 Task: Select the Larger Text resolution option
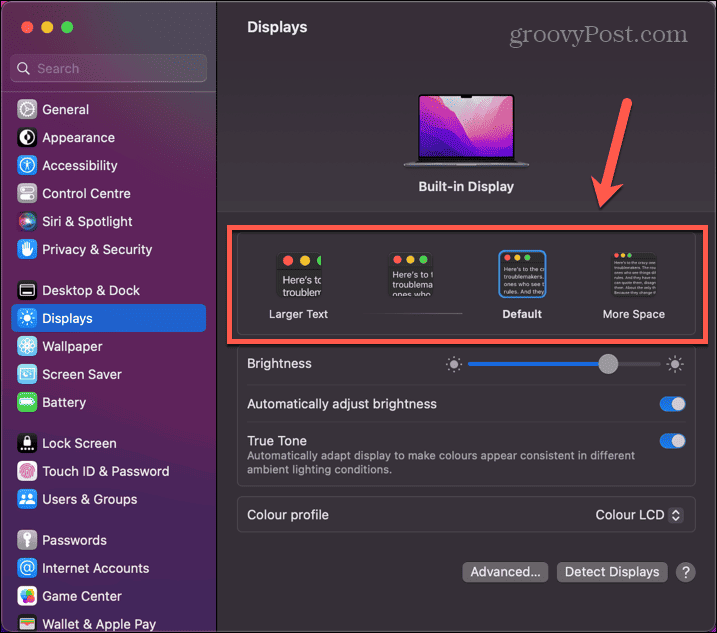tap(299, 286)
